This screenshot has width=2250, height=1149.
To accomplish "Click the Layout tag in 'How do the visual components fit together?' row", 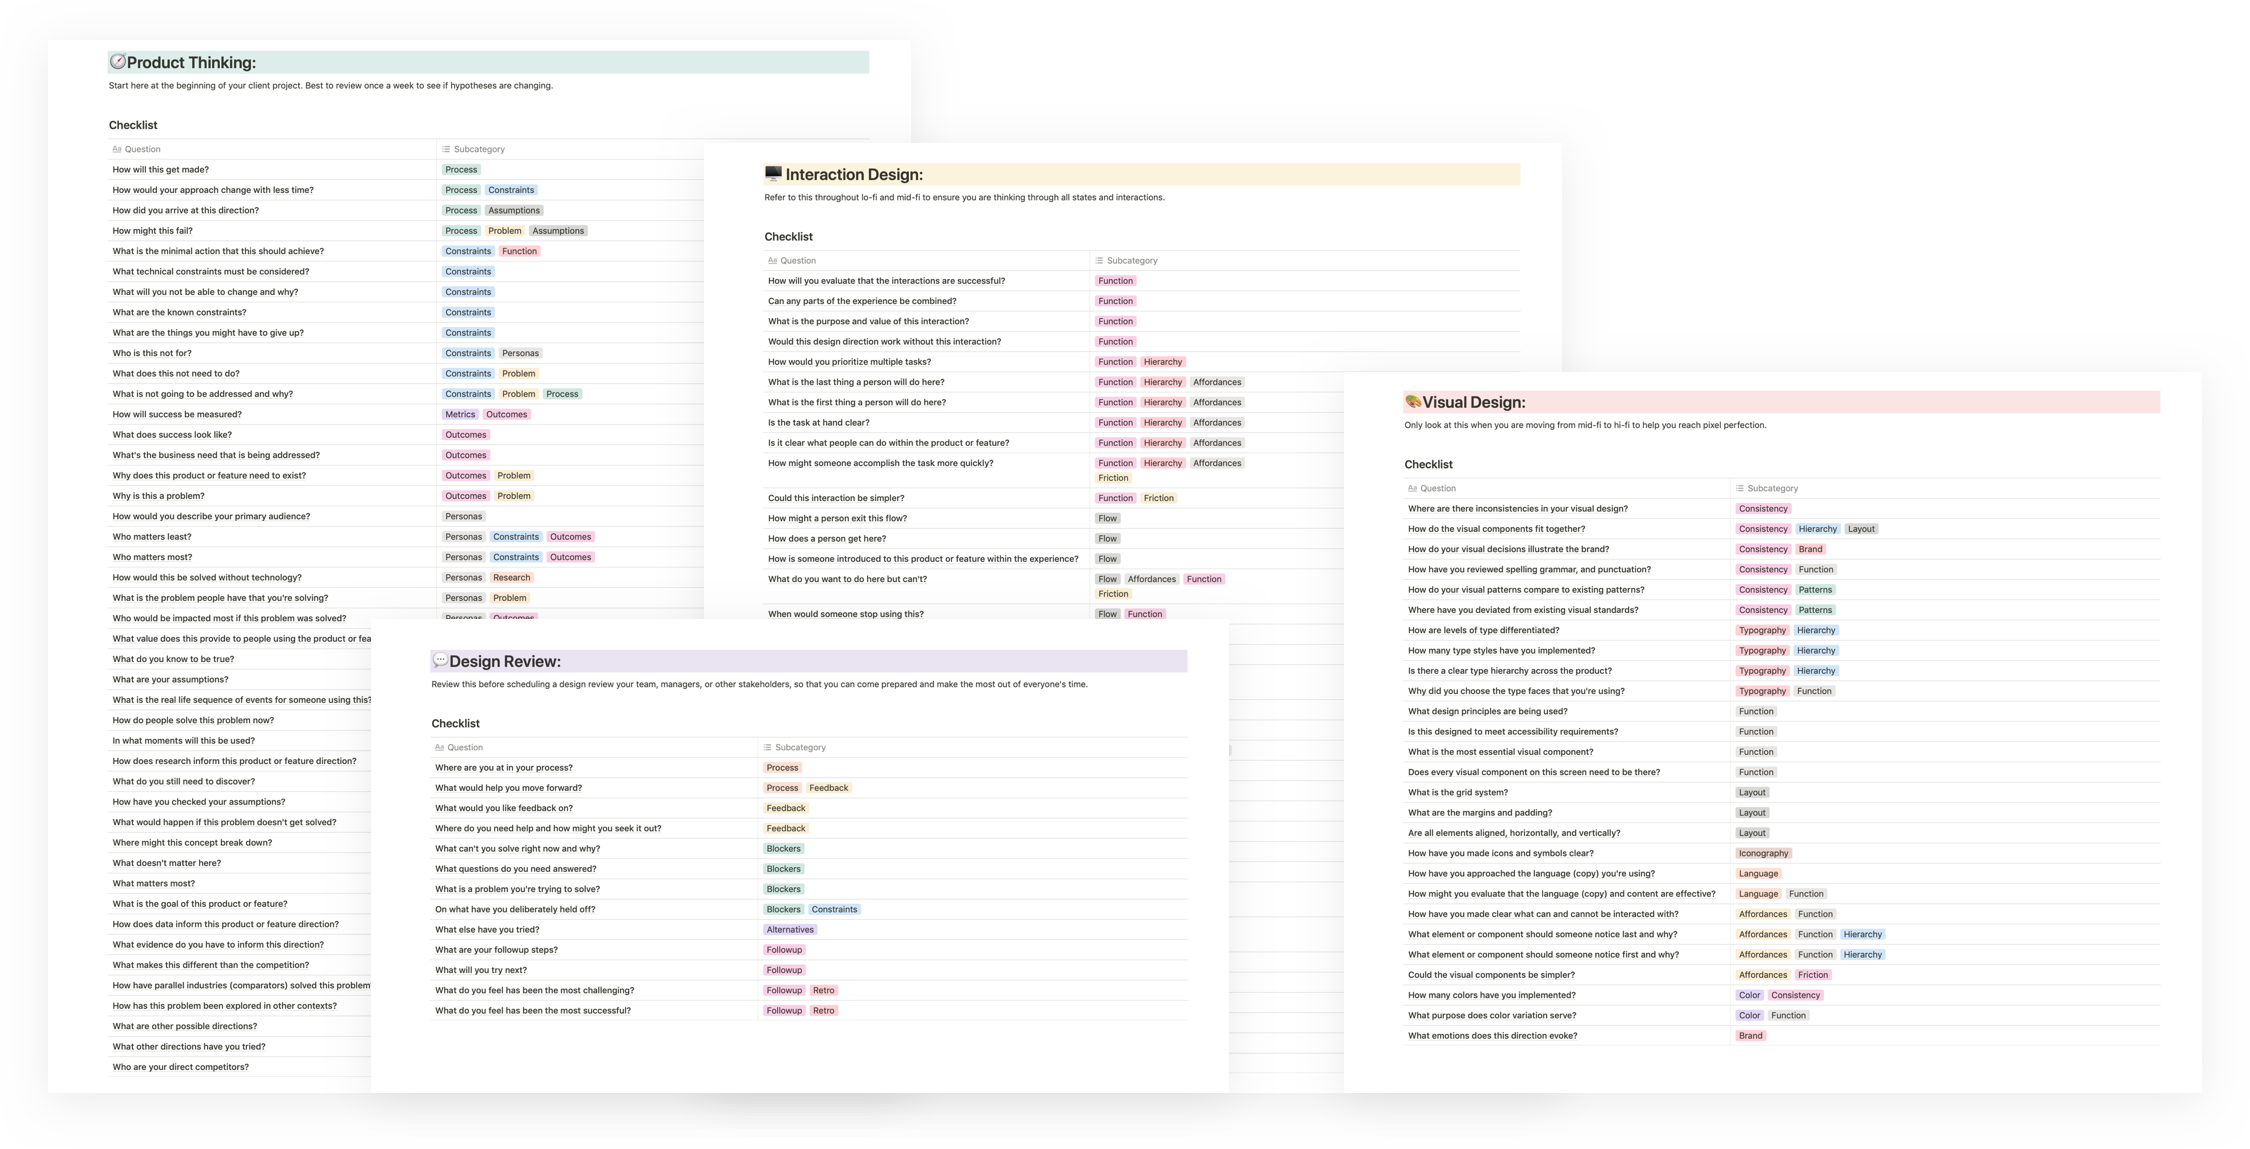I will (x=1861, y=529).
